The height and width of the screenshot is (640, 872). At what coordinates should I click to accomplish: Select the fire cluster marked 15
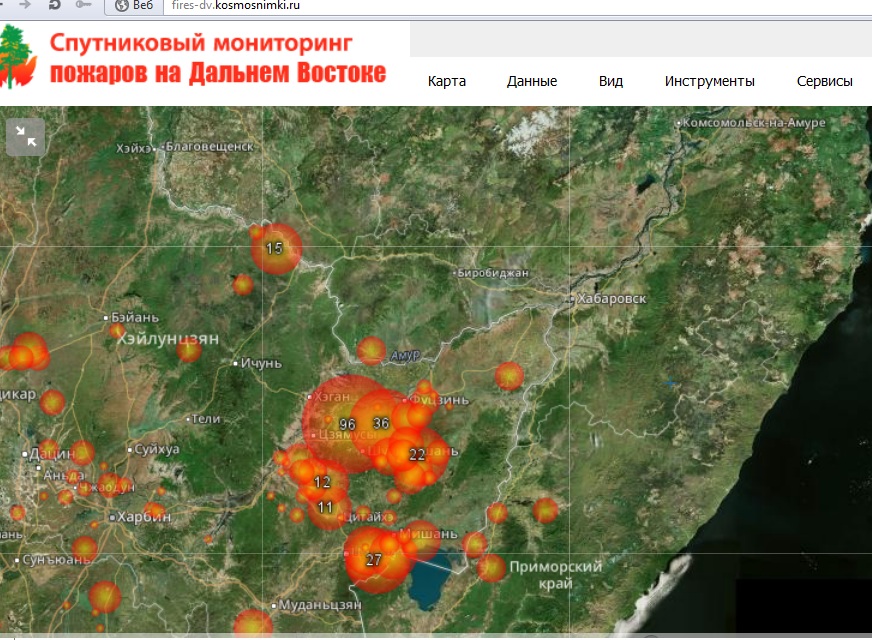(x=275, y=248)
